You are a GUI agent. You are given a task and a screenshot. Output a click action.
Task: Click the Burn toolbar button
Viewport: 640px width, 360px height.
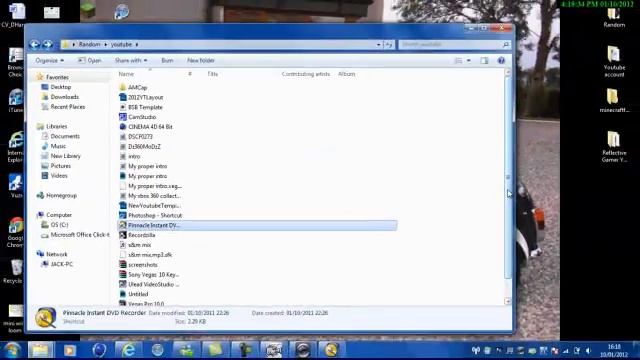[x=167, y=60]
